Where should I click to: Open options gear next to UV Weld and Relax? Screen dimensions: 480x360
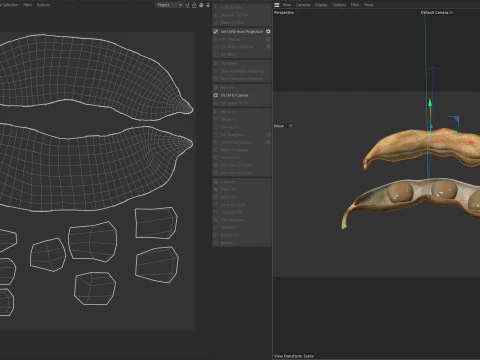pos(268,47)
